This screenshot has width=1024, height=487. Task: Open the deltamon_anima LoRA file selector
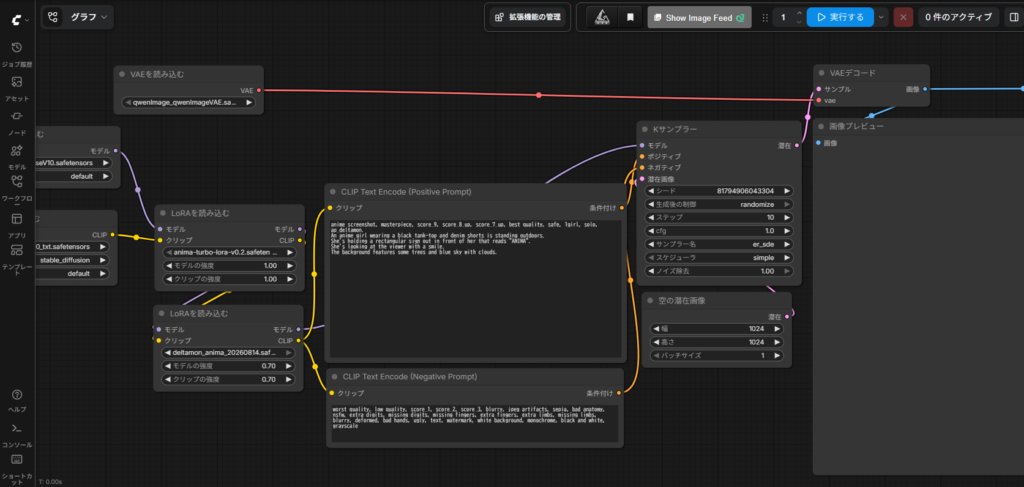(x=228, y=353)
